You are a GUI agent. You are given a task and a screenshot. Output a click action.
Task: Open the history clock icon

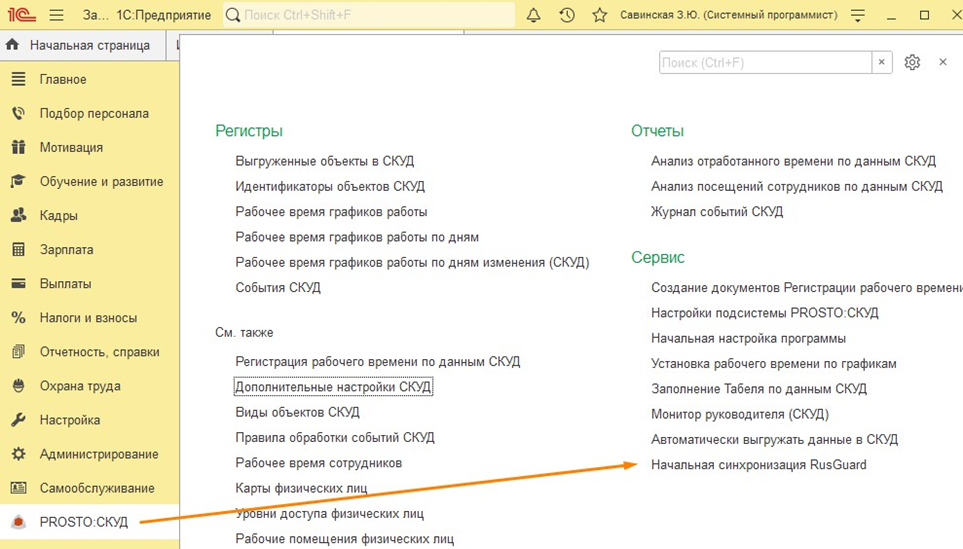567,15
